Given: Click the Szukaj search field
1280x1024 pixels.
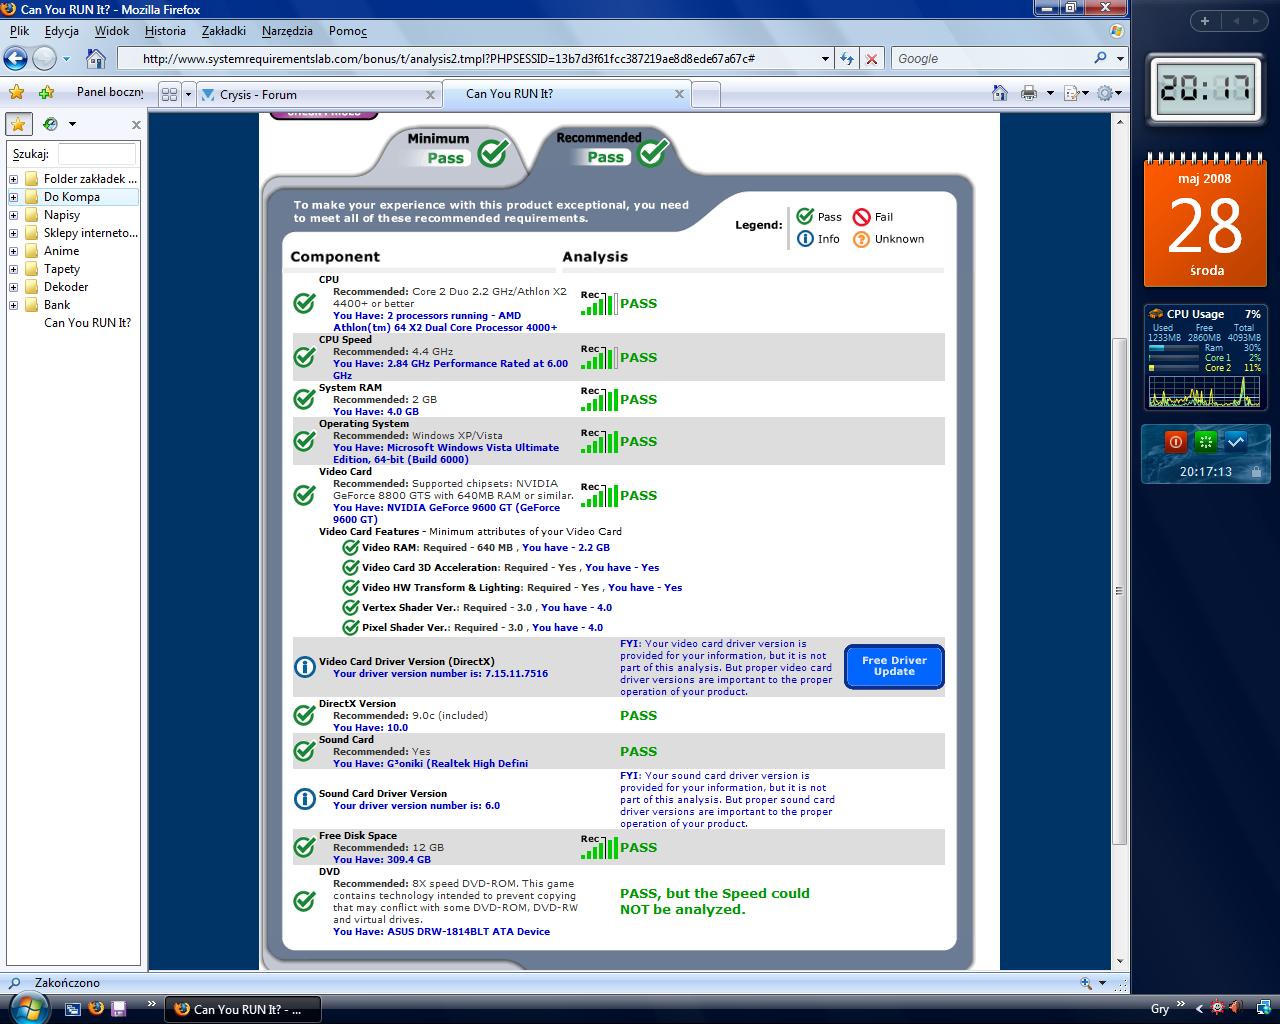Looking at the screenshot, I should (97, 154).
